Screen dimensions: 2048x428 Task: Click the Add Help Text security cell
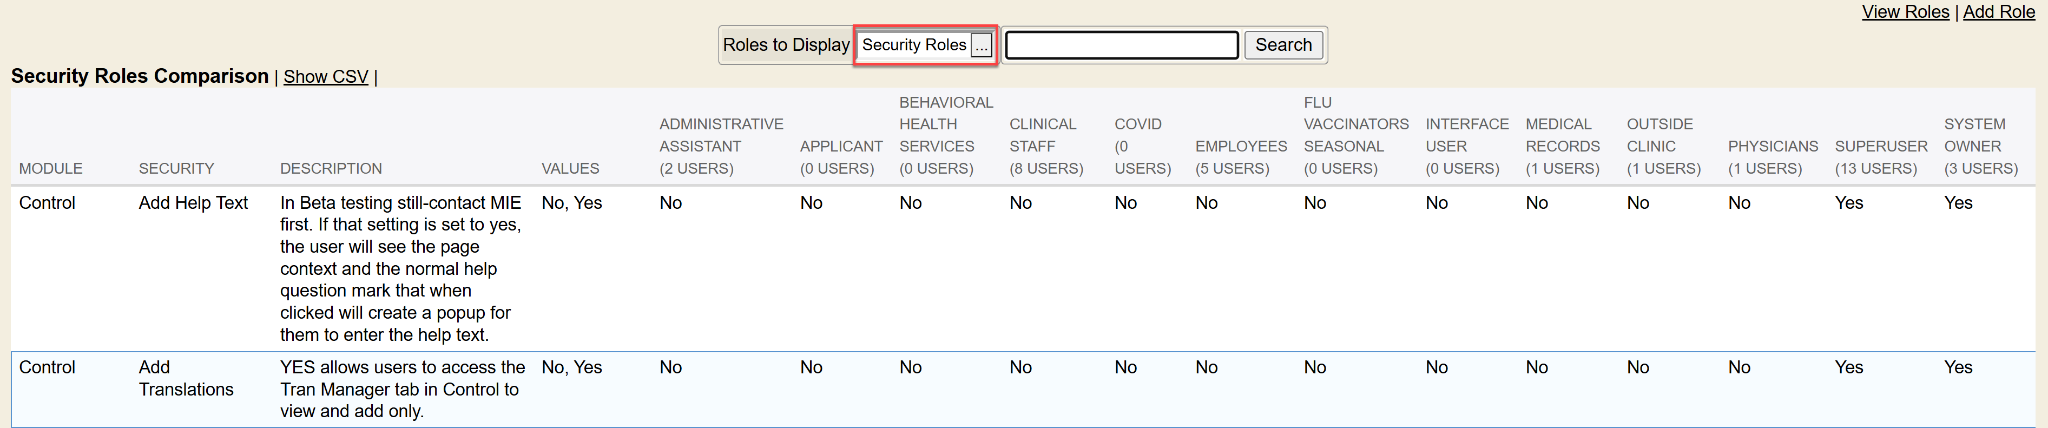[x=193, y=203]
